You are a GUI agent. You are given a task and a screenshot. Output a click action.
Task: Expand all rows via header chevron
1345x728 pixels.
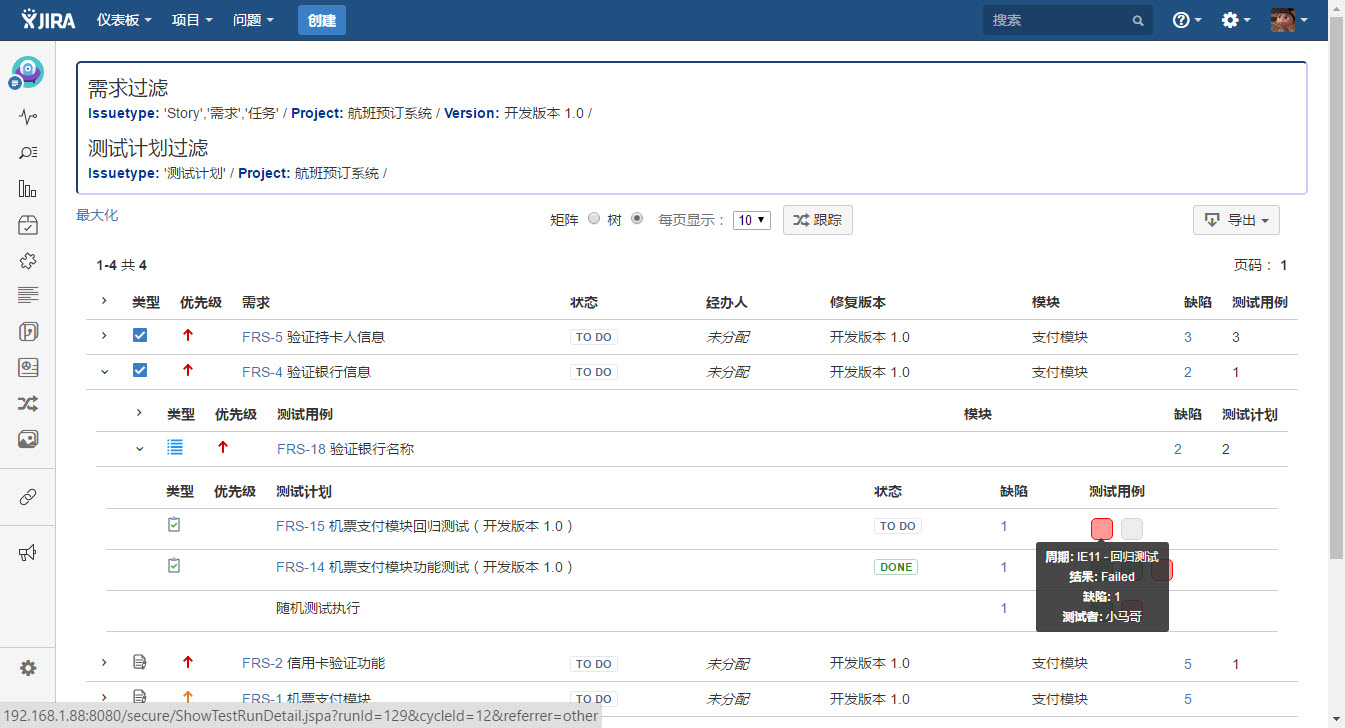coord(103,301)
